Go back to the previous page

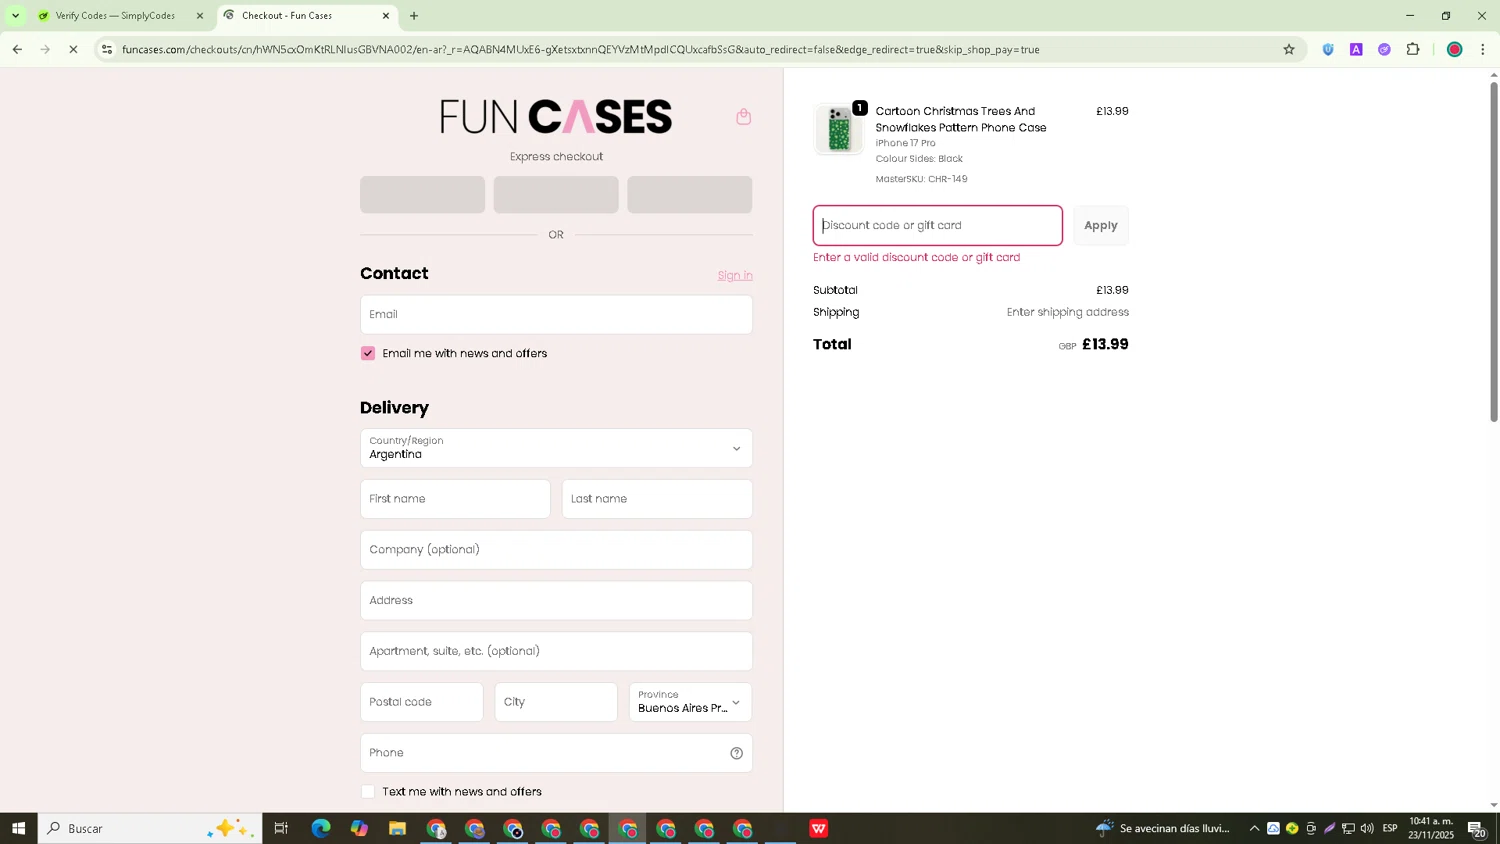(x=17, y=49)
